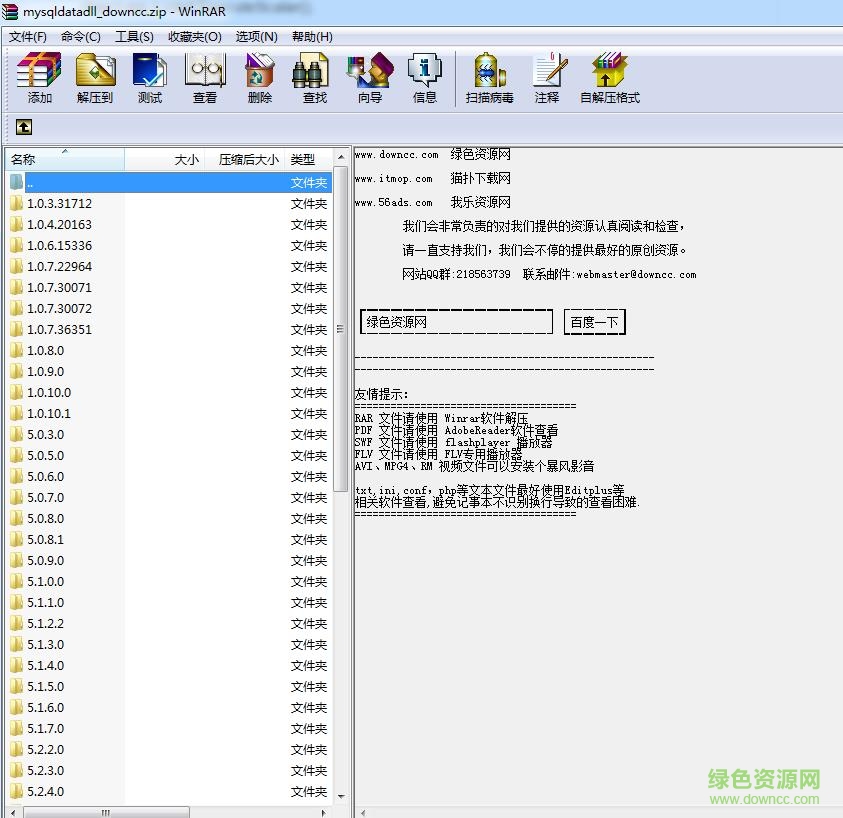
Task: Click the 信息 (Info) icon
Action: (424, 75)
